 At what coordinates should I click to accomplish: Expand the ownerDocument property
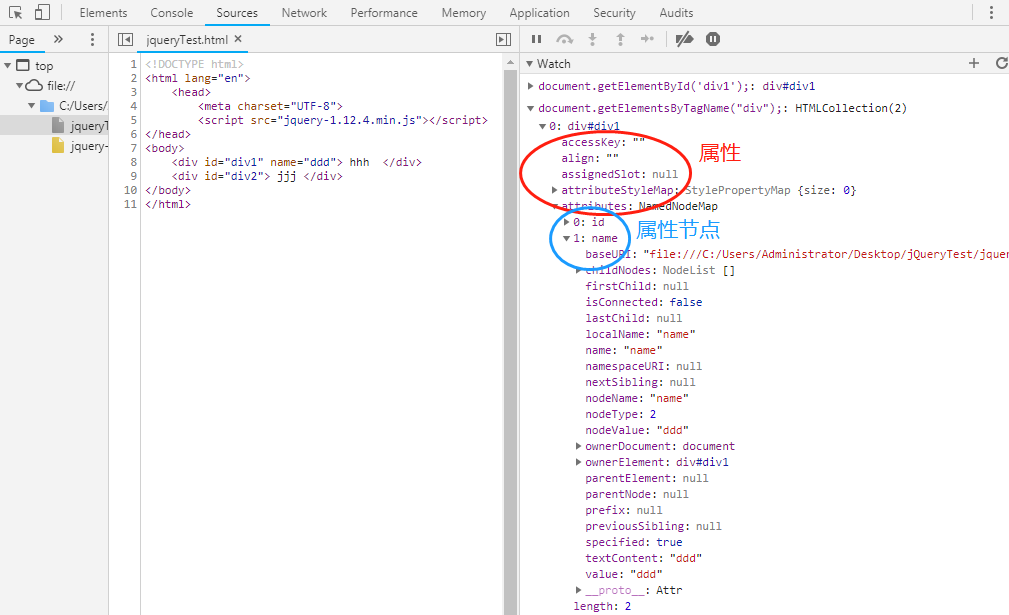pyautogui.click(x=579, y=446)
